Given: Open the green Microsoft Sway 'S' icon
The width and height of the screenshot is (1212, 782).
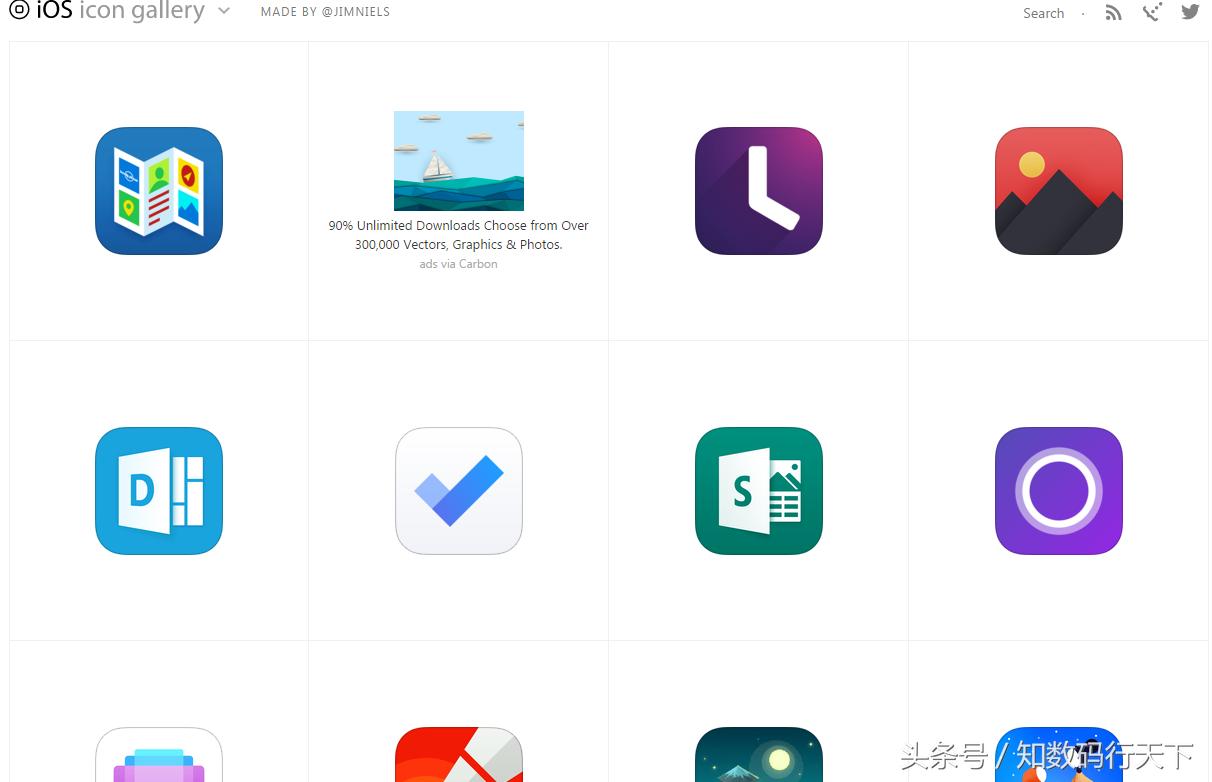Looking at the screenshot, I should pyautogui.click(x=759, y=491).
